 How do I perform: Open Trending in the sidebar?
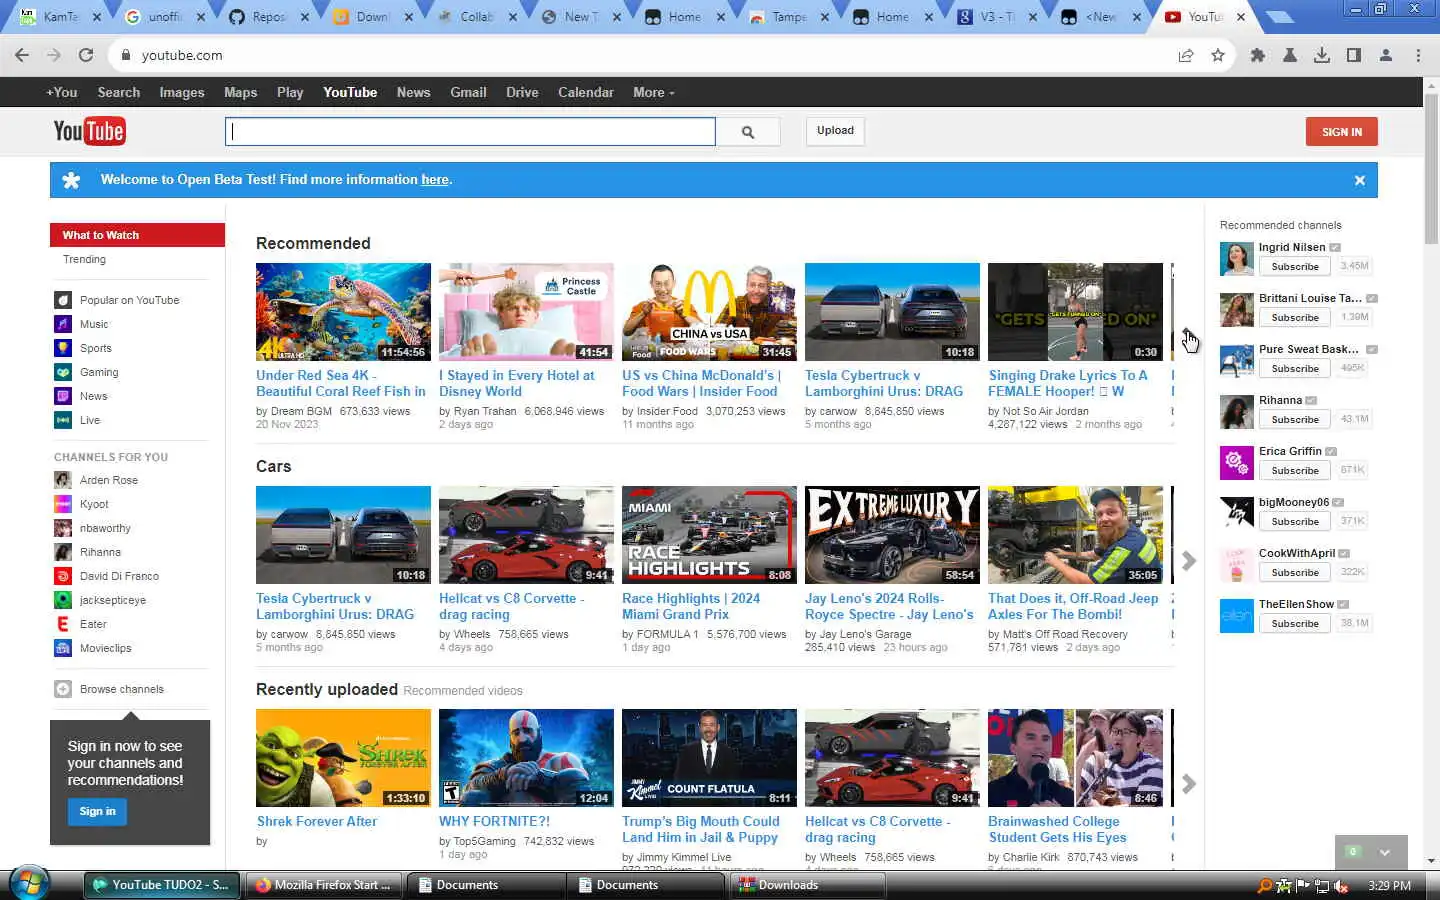84,259
